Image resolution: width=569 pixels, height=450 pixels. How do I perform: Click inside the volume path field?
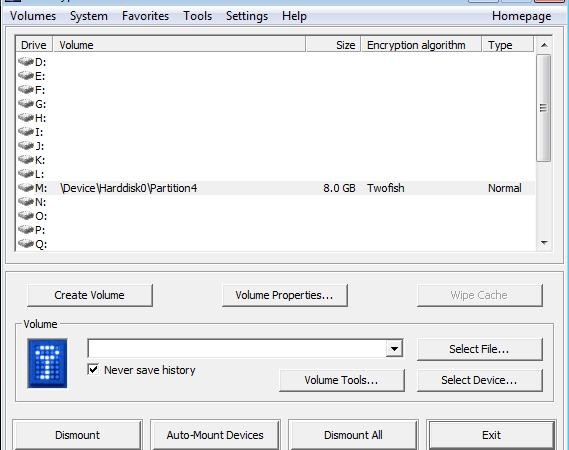(238, 349)
